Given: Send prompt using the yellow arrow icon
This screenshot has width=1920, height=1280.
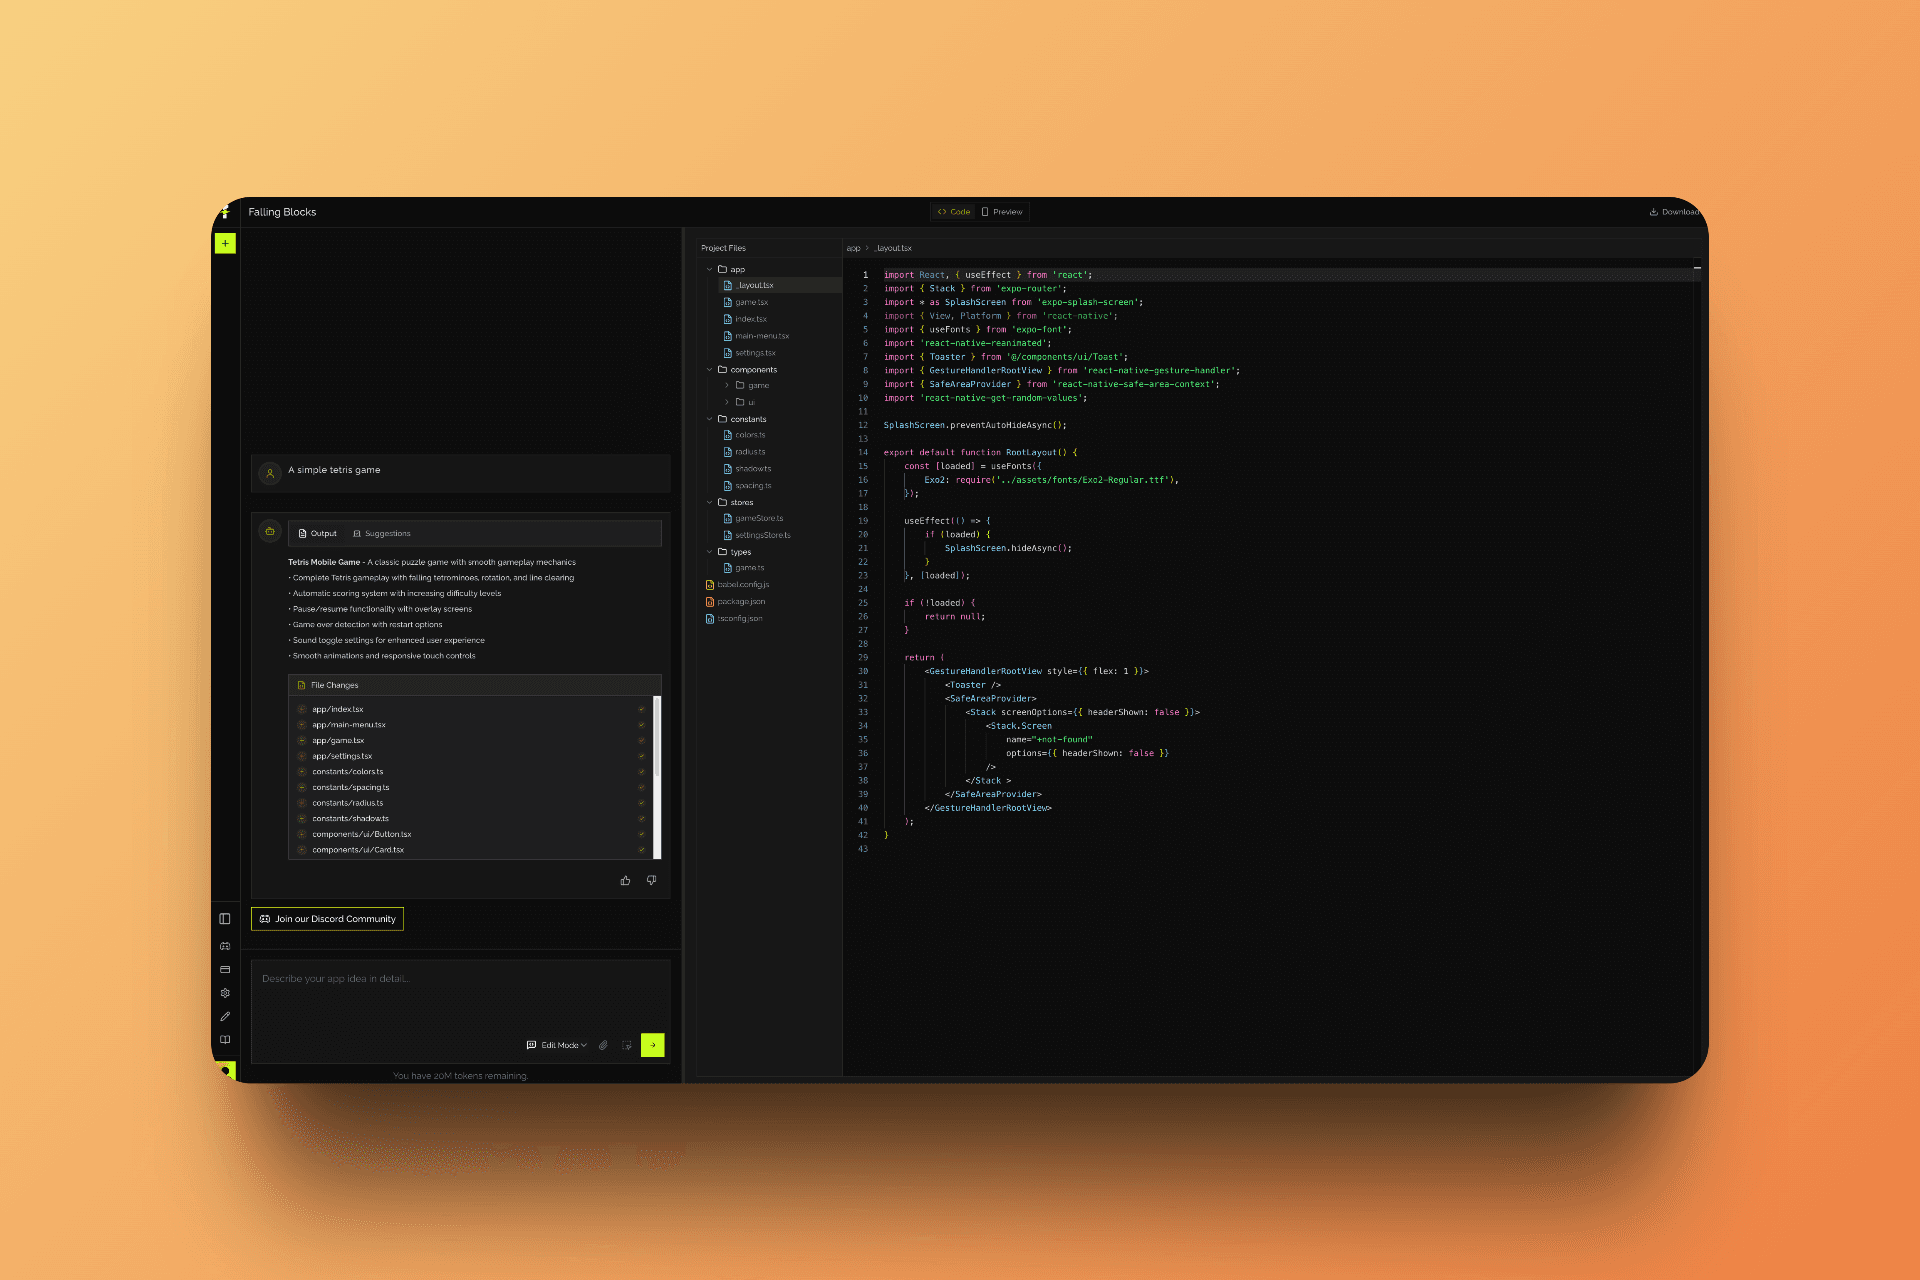Looking at the screenshot, I should point(652,1045).
